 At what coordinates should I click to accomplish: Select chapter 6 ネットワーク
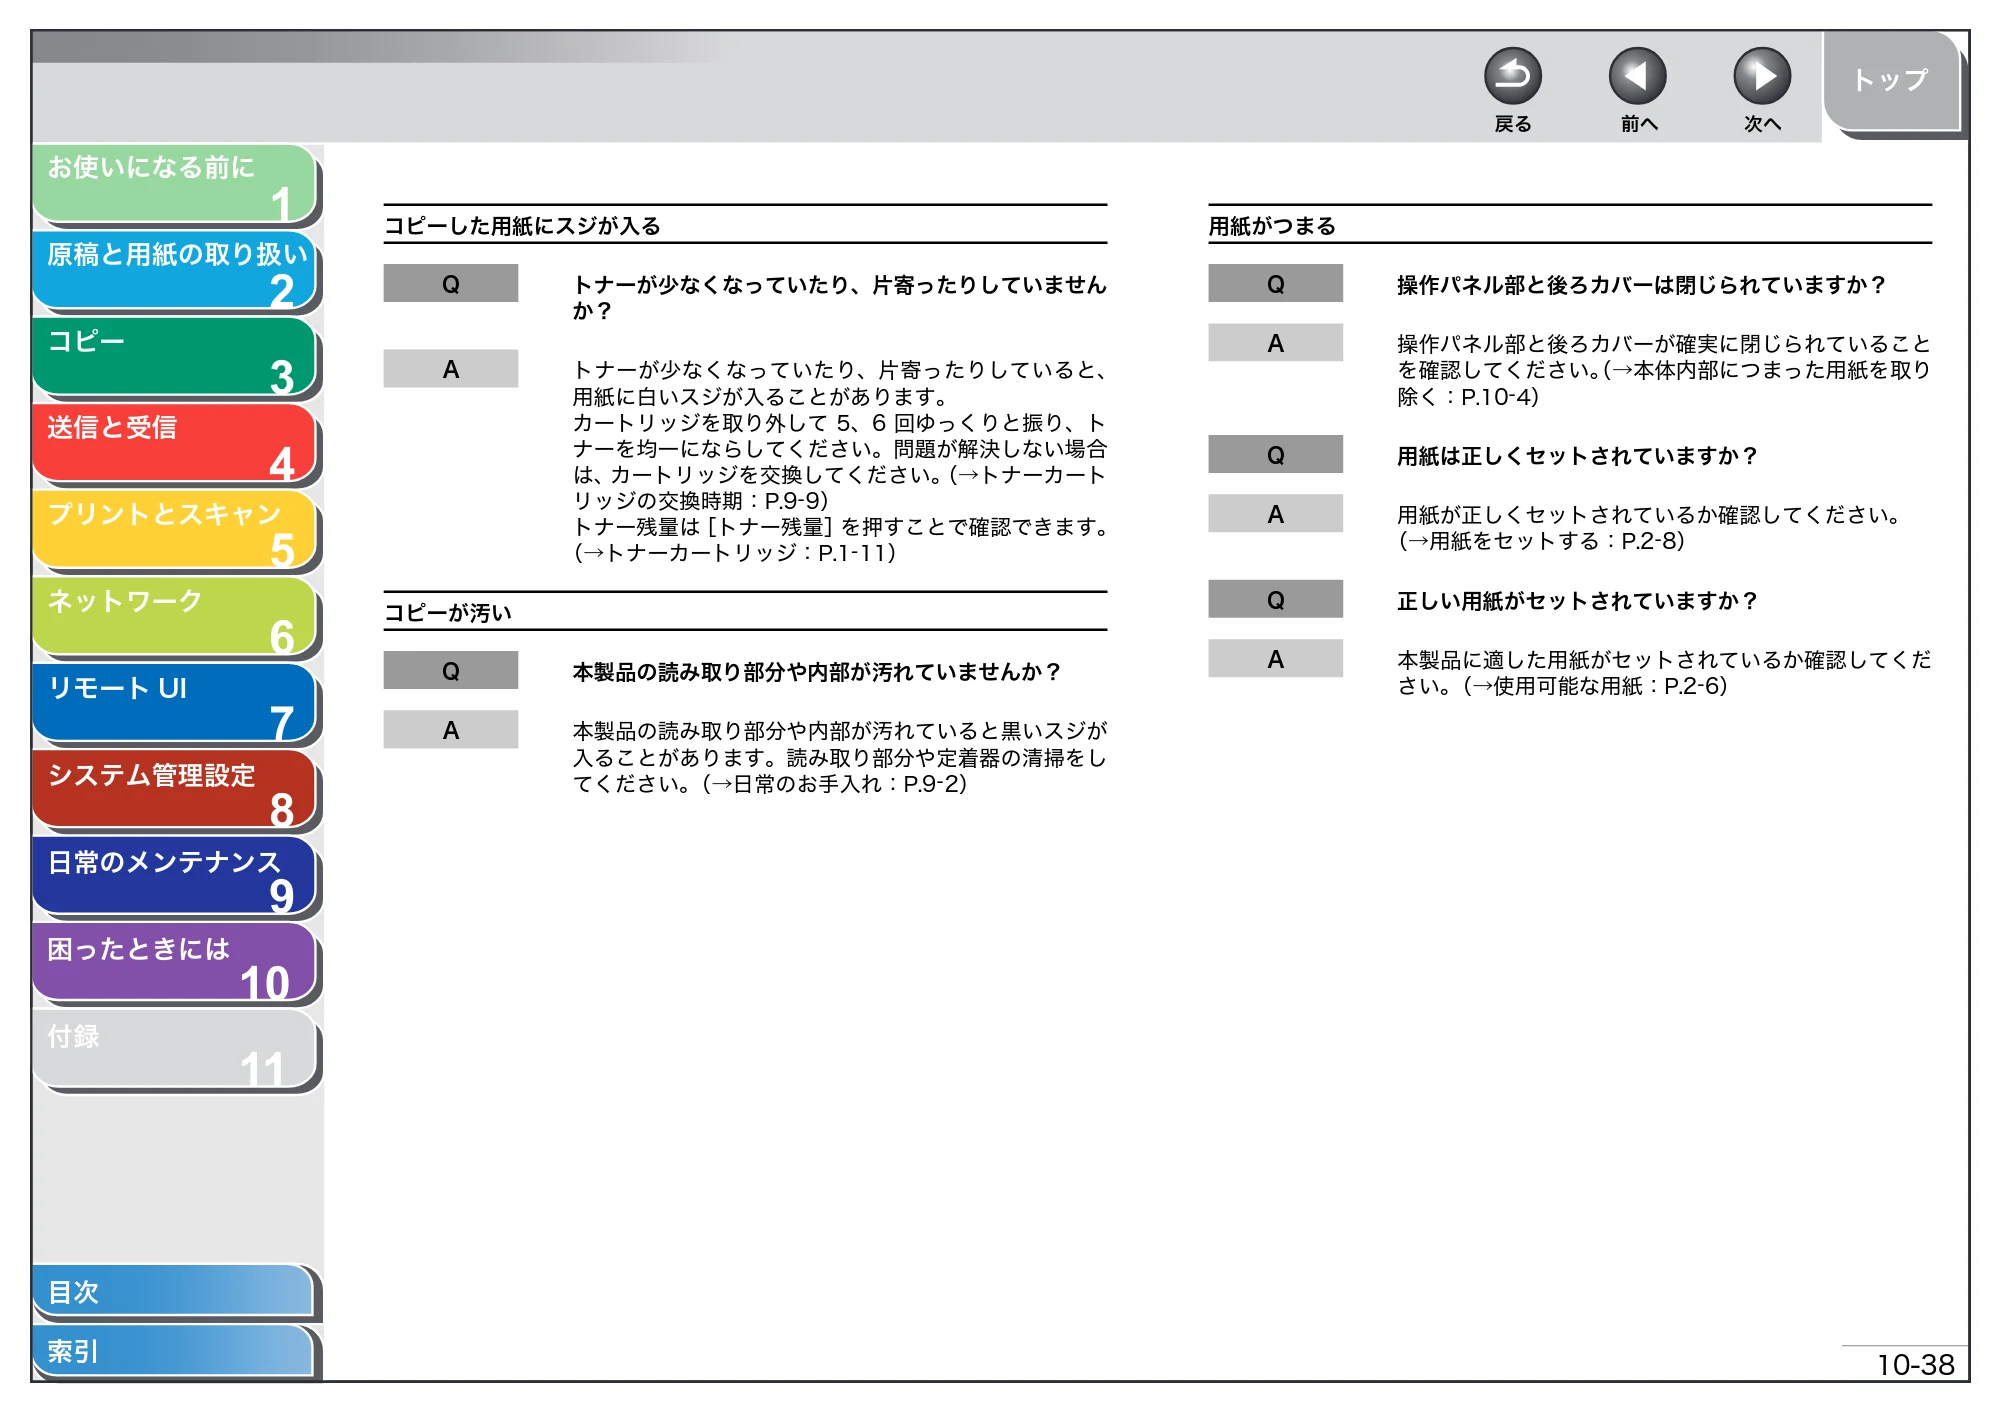point(174,617)
